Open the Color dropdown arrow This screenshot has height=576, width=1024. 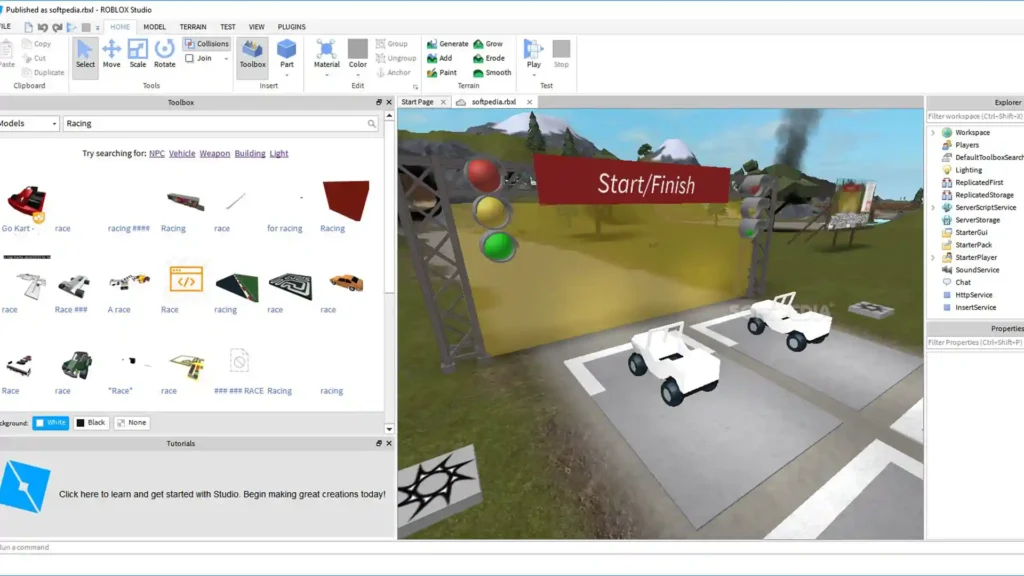click(x=358, y=74)
